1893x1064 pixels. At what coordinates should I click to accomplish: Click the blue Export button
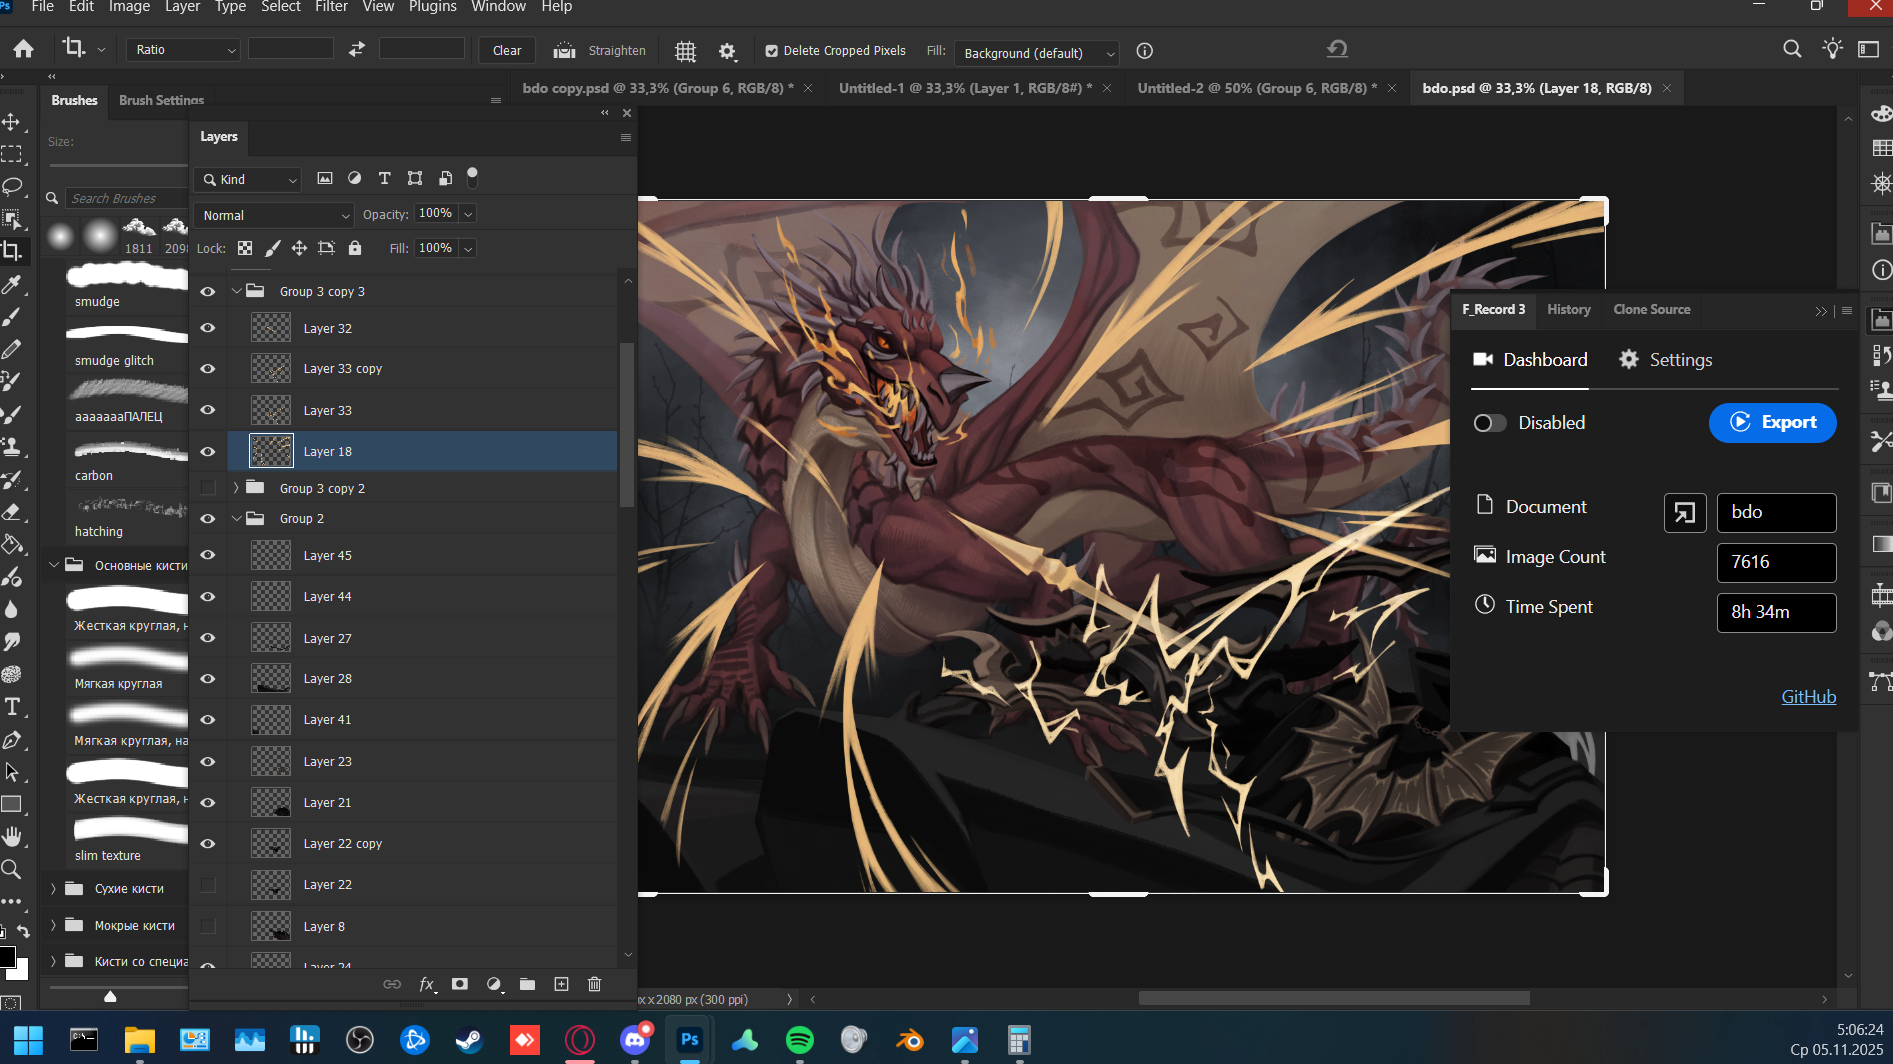click(x=1772, y=422)
